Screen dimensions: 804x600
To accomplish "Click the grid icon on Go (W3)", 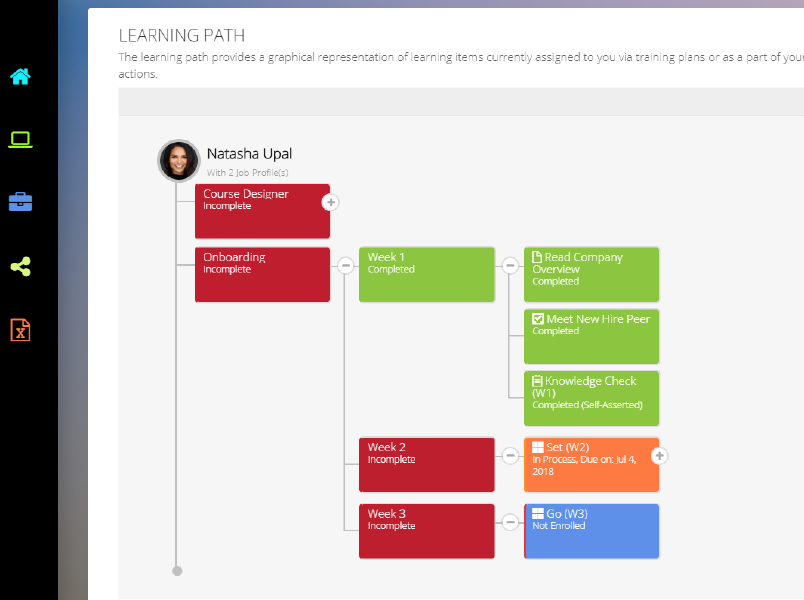I will coord(538,514).
